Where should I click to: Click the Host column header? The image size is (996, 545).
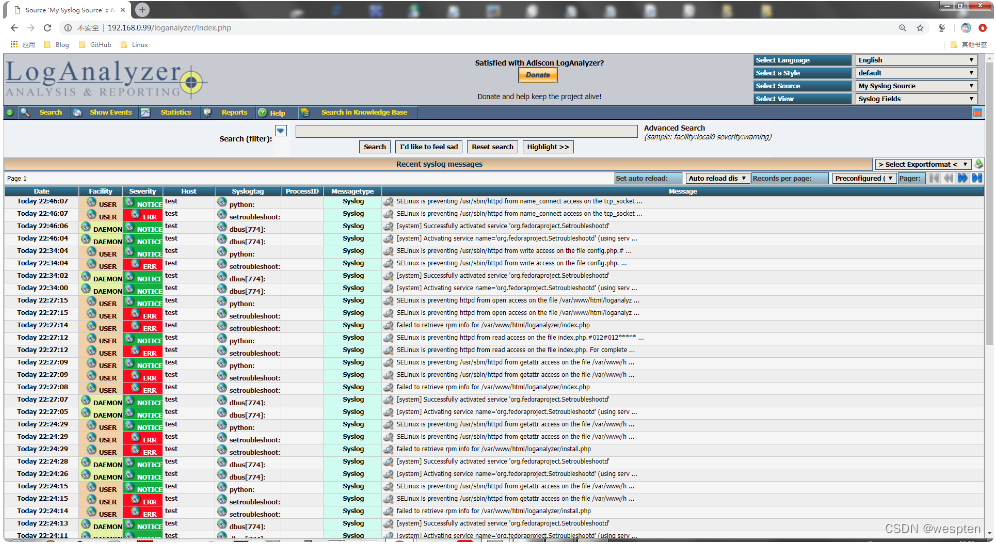coord(189,191)
